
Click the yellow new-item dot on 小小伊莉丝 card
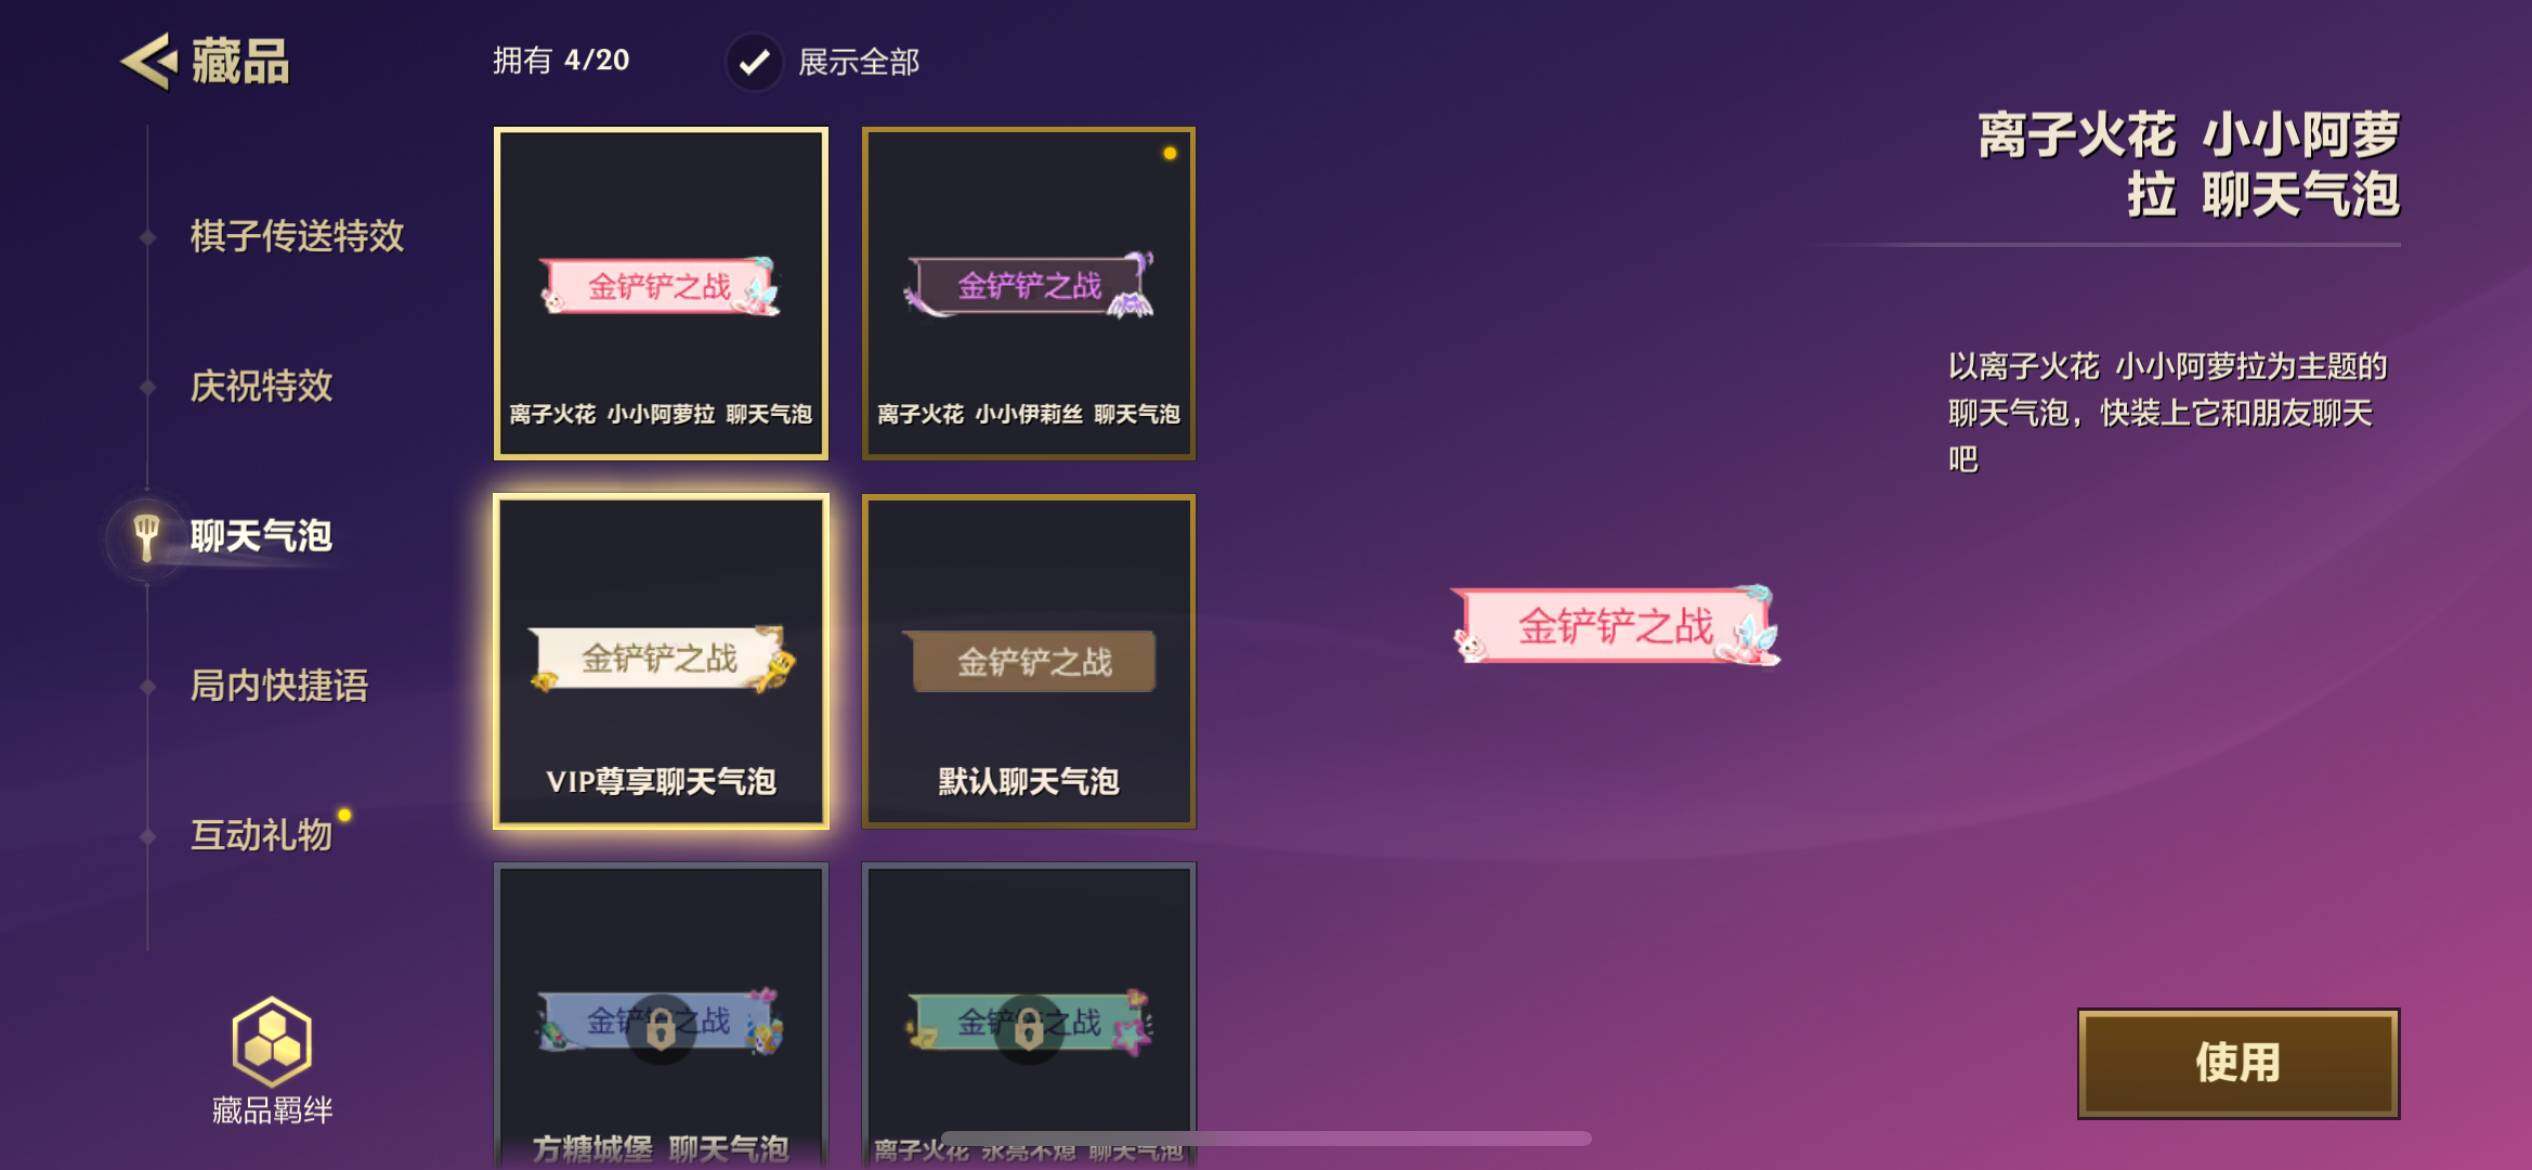pos(1169,153)
